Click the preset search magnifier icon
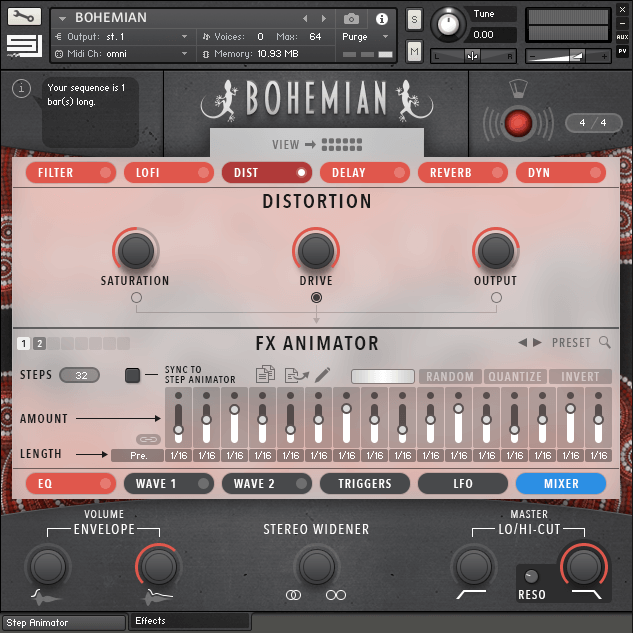The width and height of the screenshot is (633, 633). coord(605,343)
